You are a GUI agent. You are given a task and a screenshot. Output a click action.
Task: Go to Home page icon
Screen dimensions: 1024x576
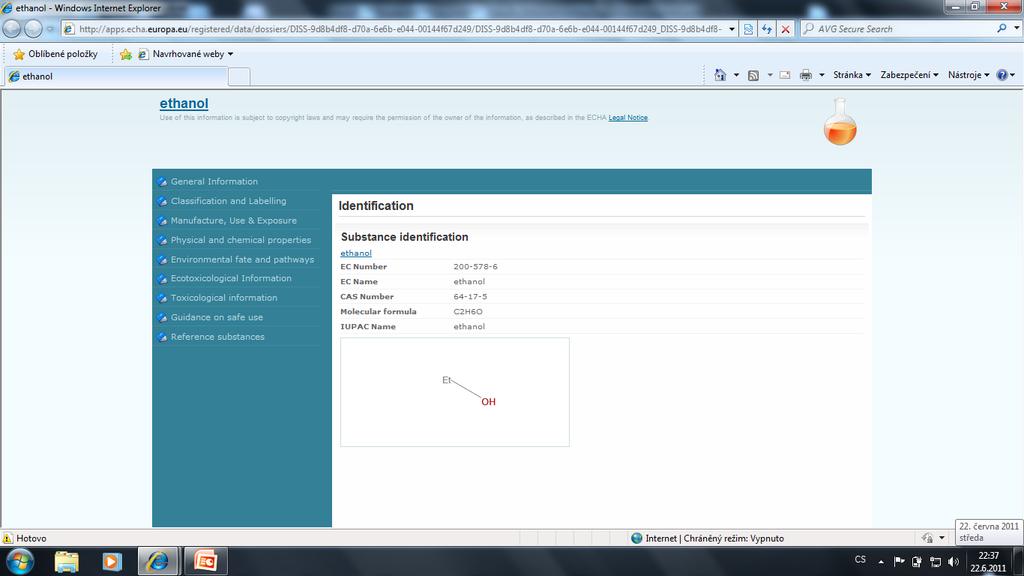720,75
